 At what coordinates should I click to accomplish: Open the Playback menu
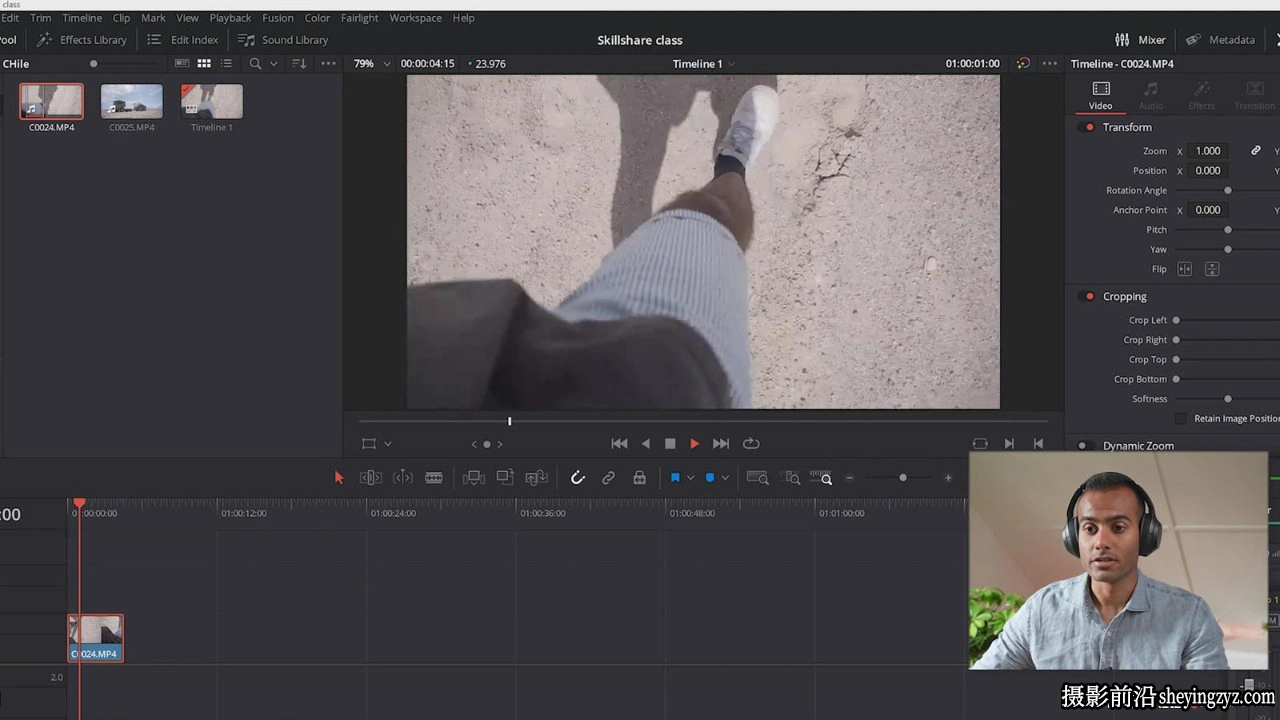pos(230,18)
